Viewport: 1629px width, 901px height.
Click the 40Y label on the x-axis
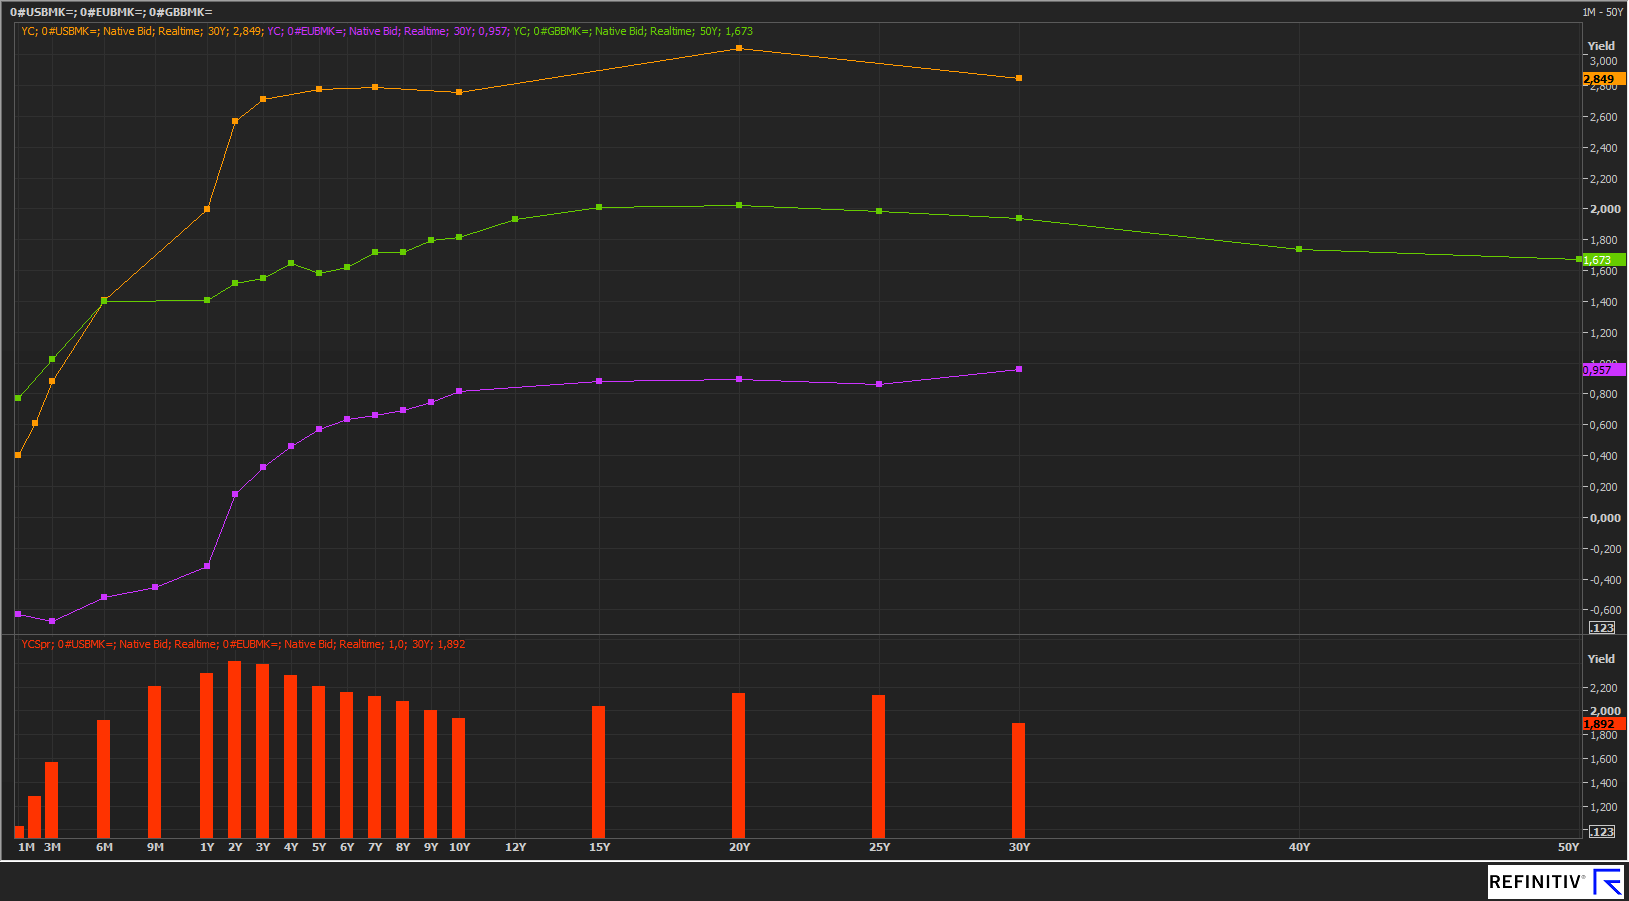point(1299,847)
